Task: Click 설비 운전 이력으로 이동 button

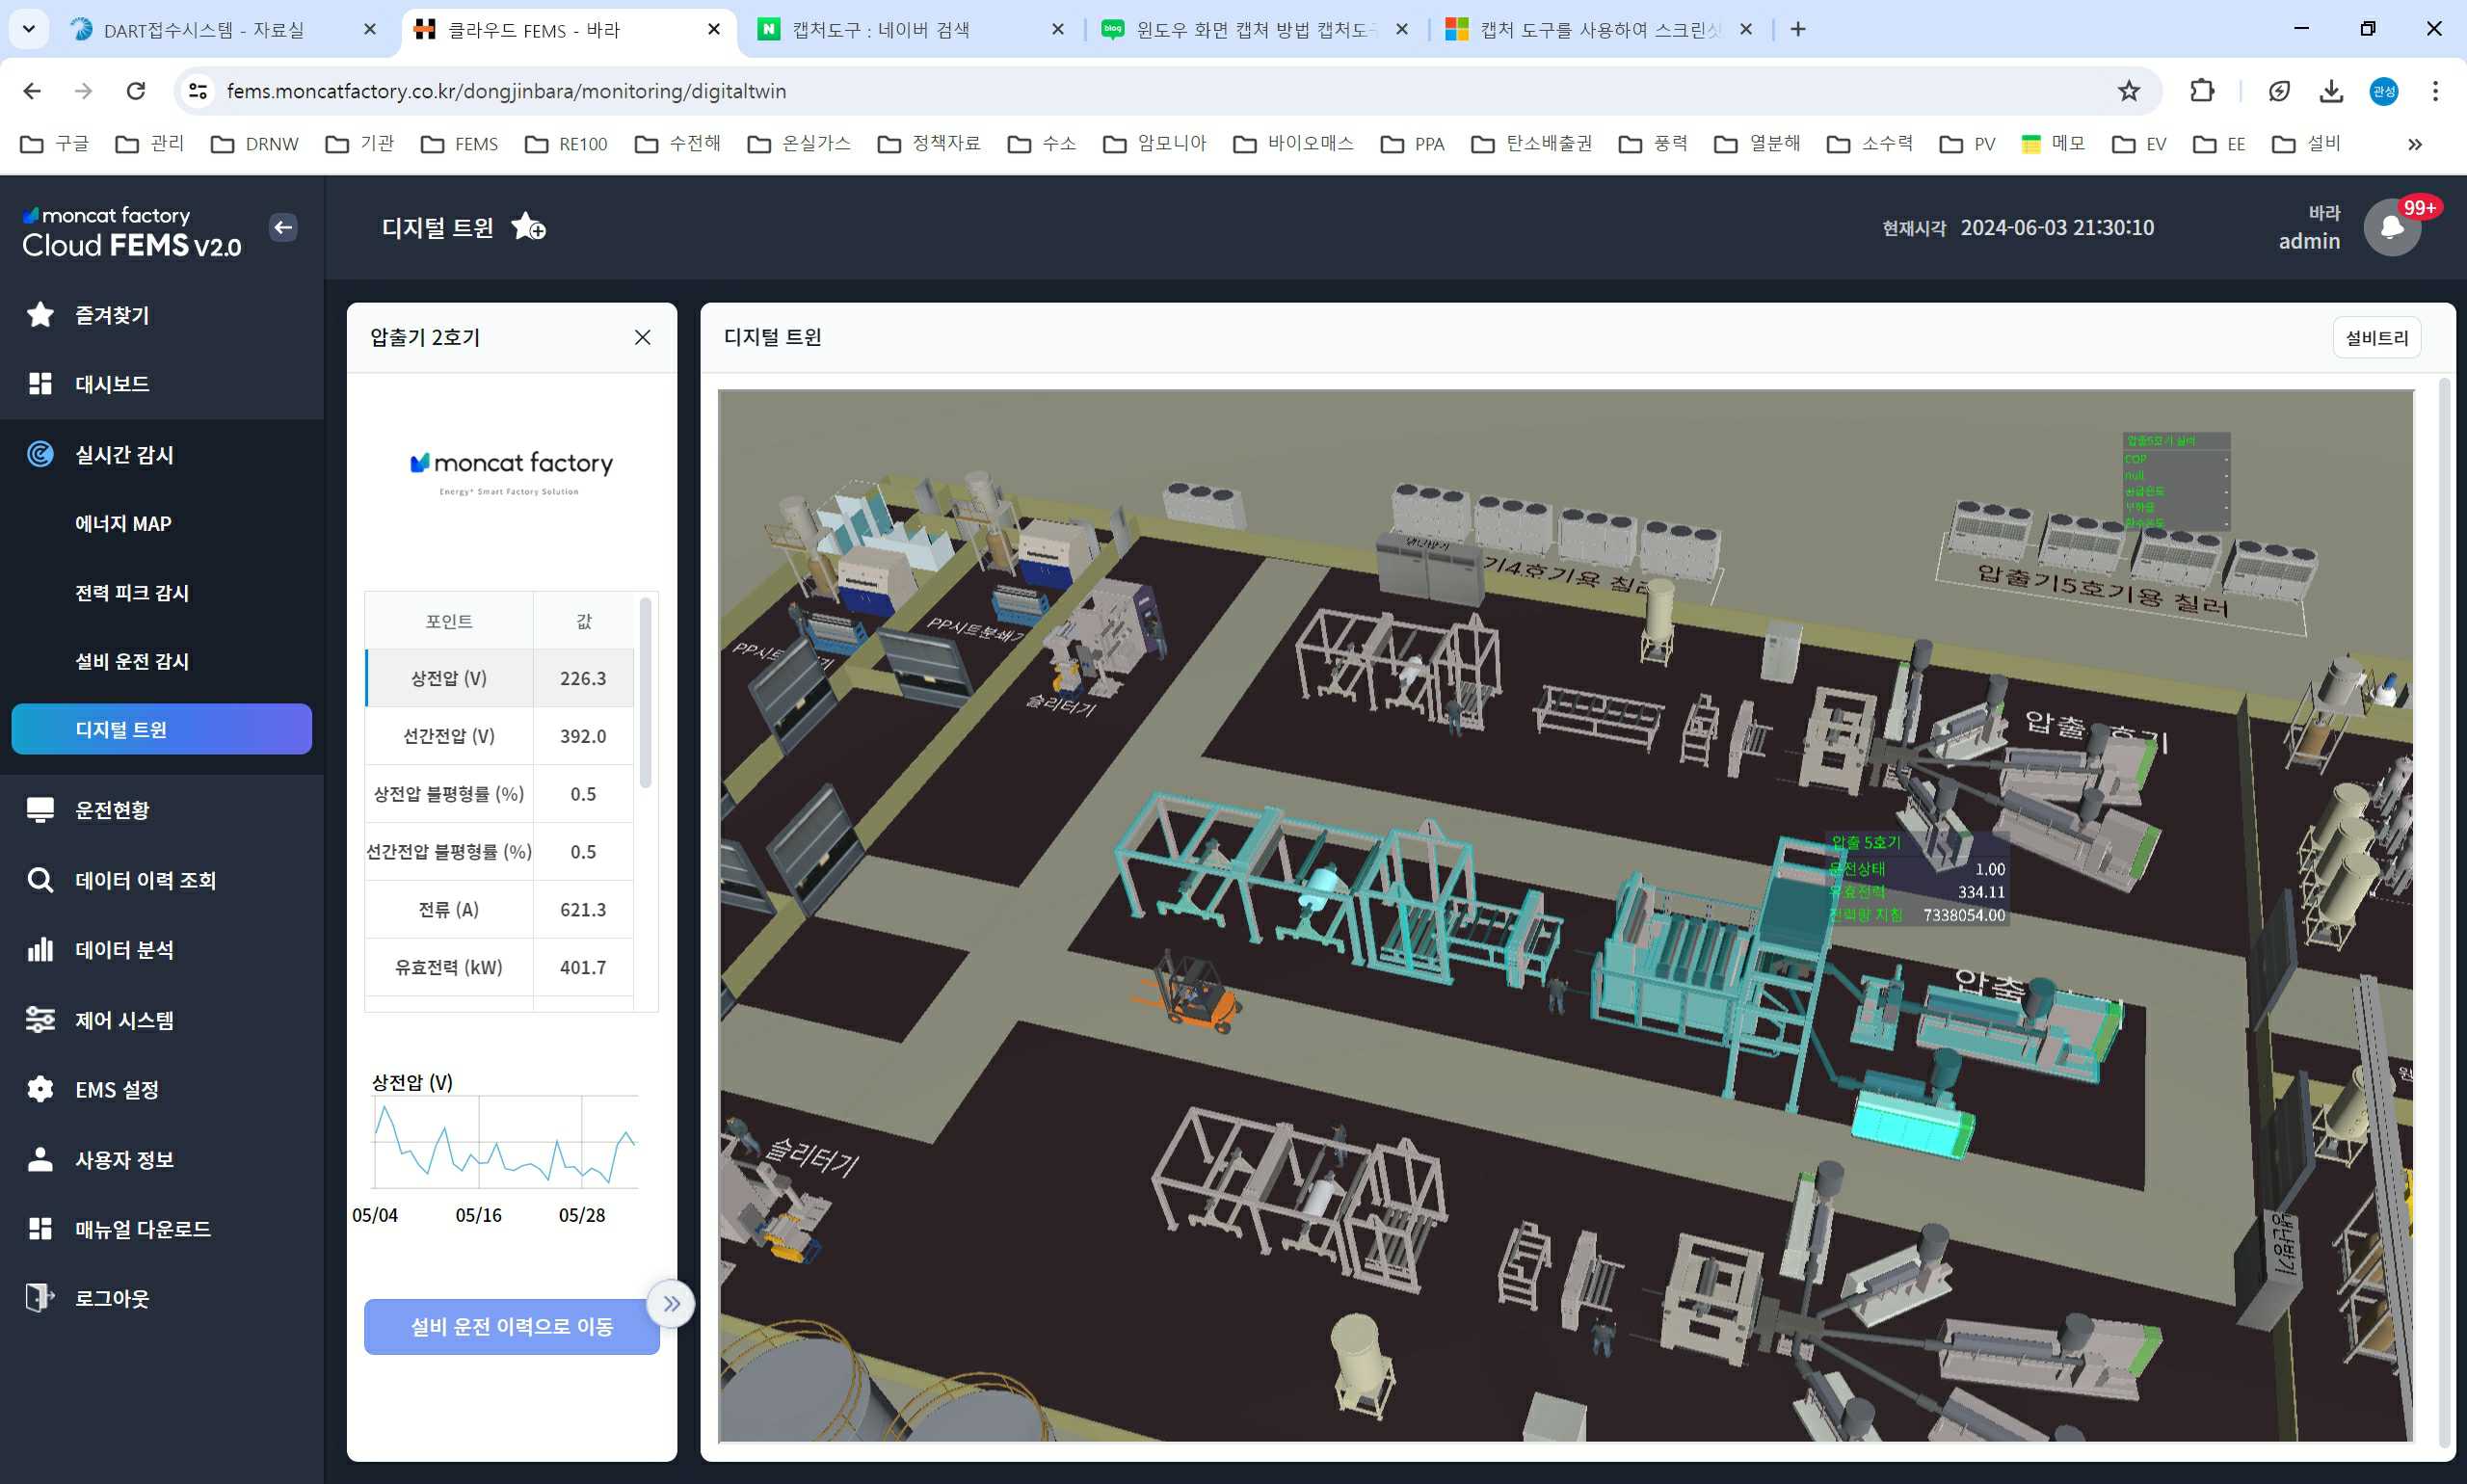Action: click(511, 1326)
